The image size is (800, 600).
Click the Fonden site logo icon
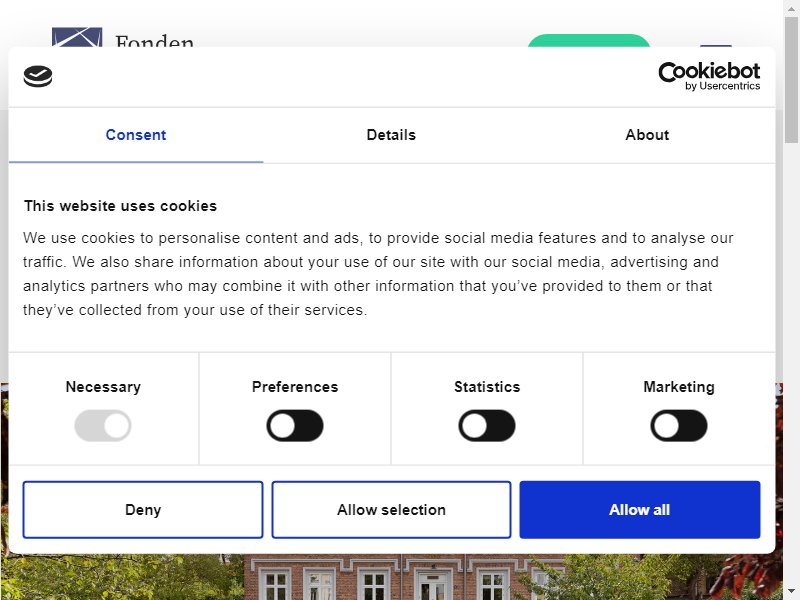pyautogui.click(x=77, y=37)
